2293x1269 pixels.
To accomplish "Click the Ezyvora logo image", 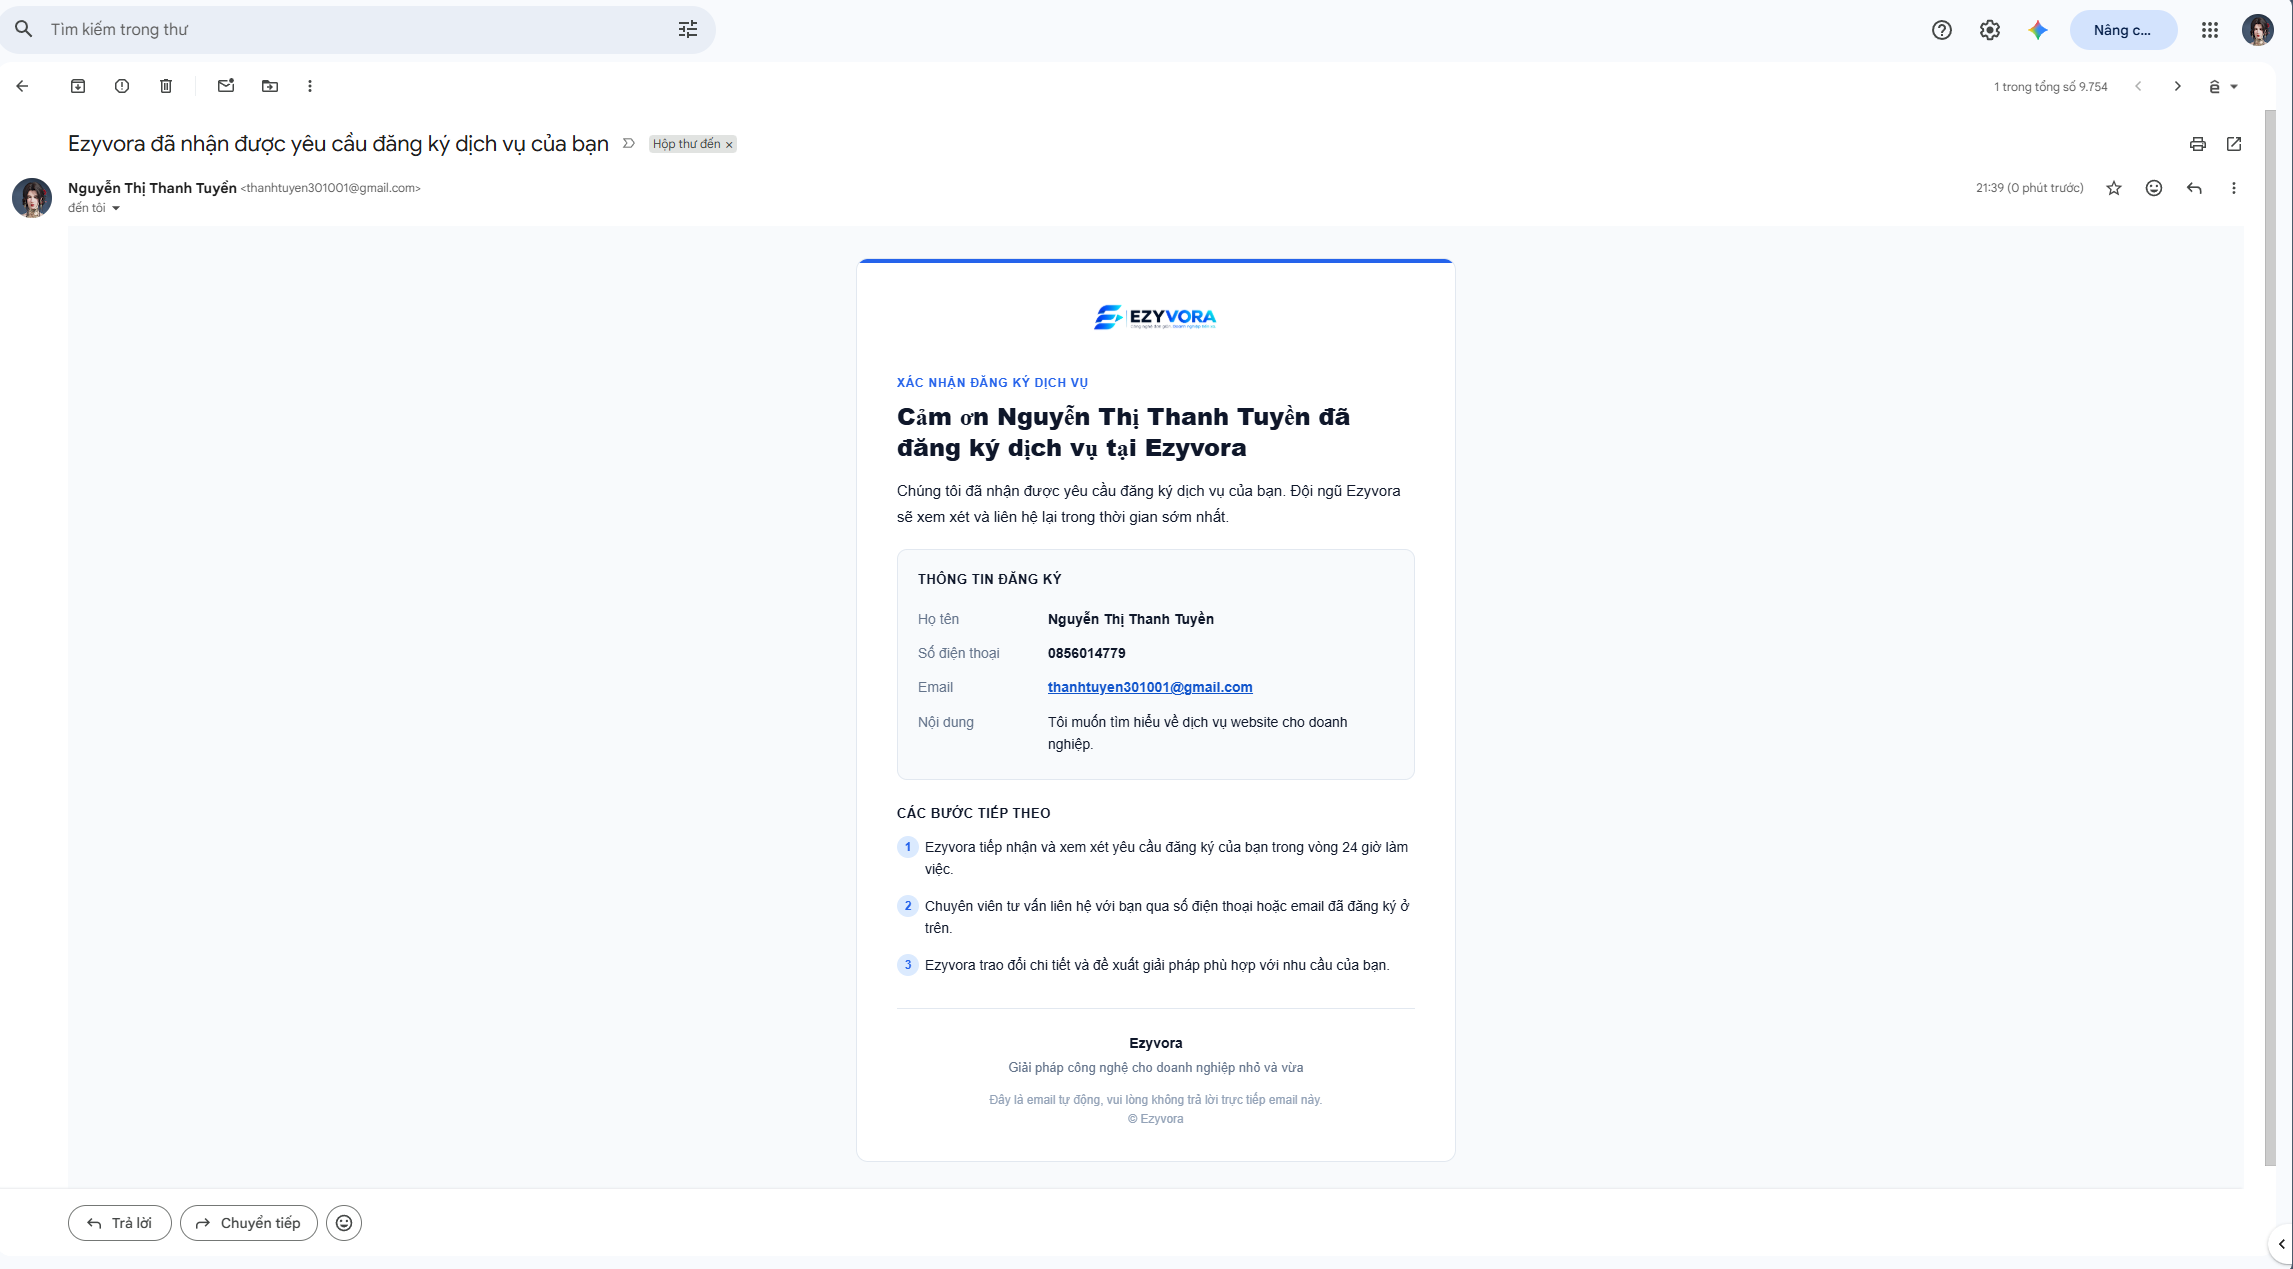I will 1155,318.
